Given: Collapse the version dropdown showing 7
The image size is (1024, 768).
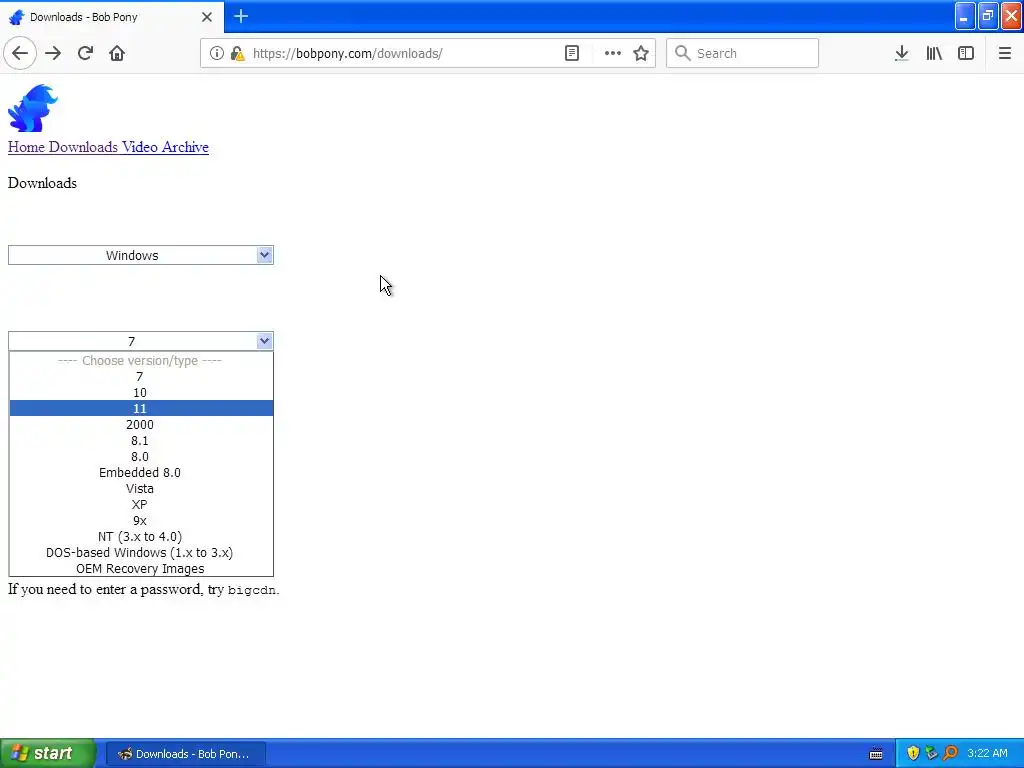Looking at the screenshot, I should tap(140, 342).
